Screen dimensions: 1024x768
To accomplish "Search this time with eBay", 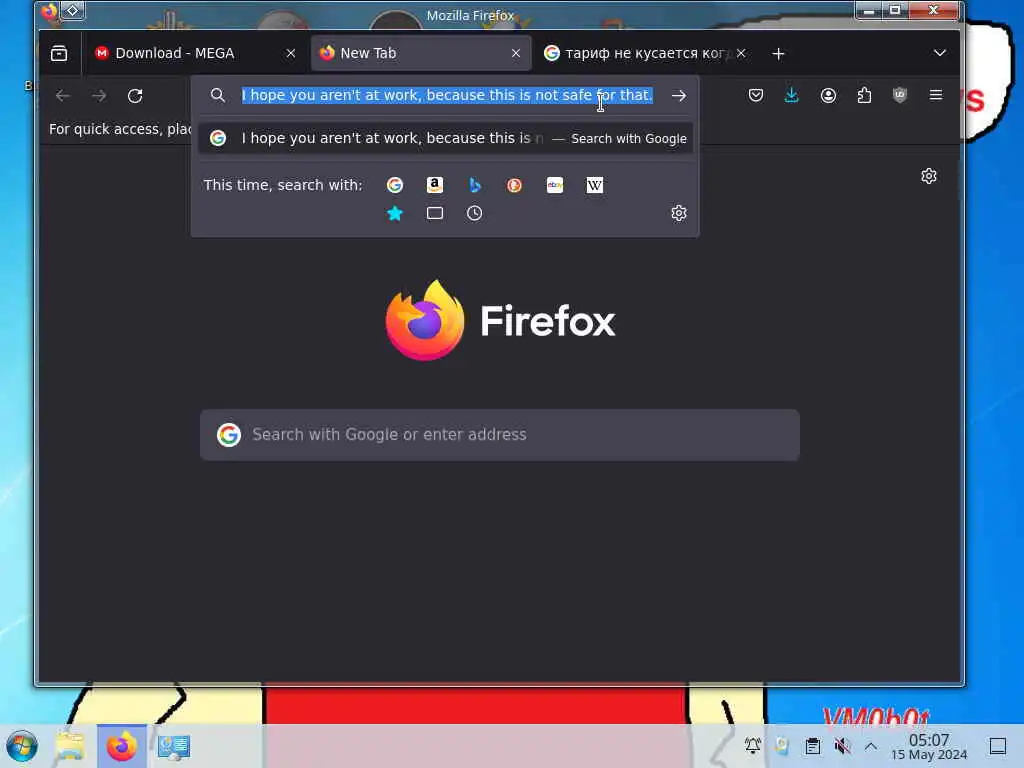I will (x=554, y=185).
